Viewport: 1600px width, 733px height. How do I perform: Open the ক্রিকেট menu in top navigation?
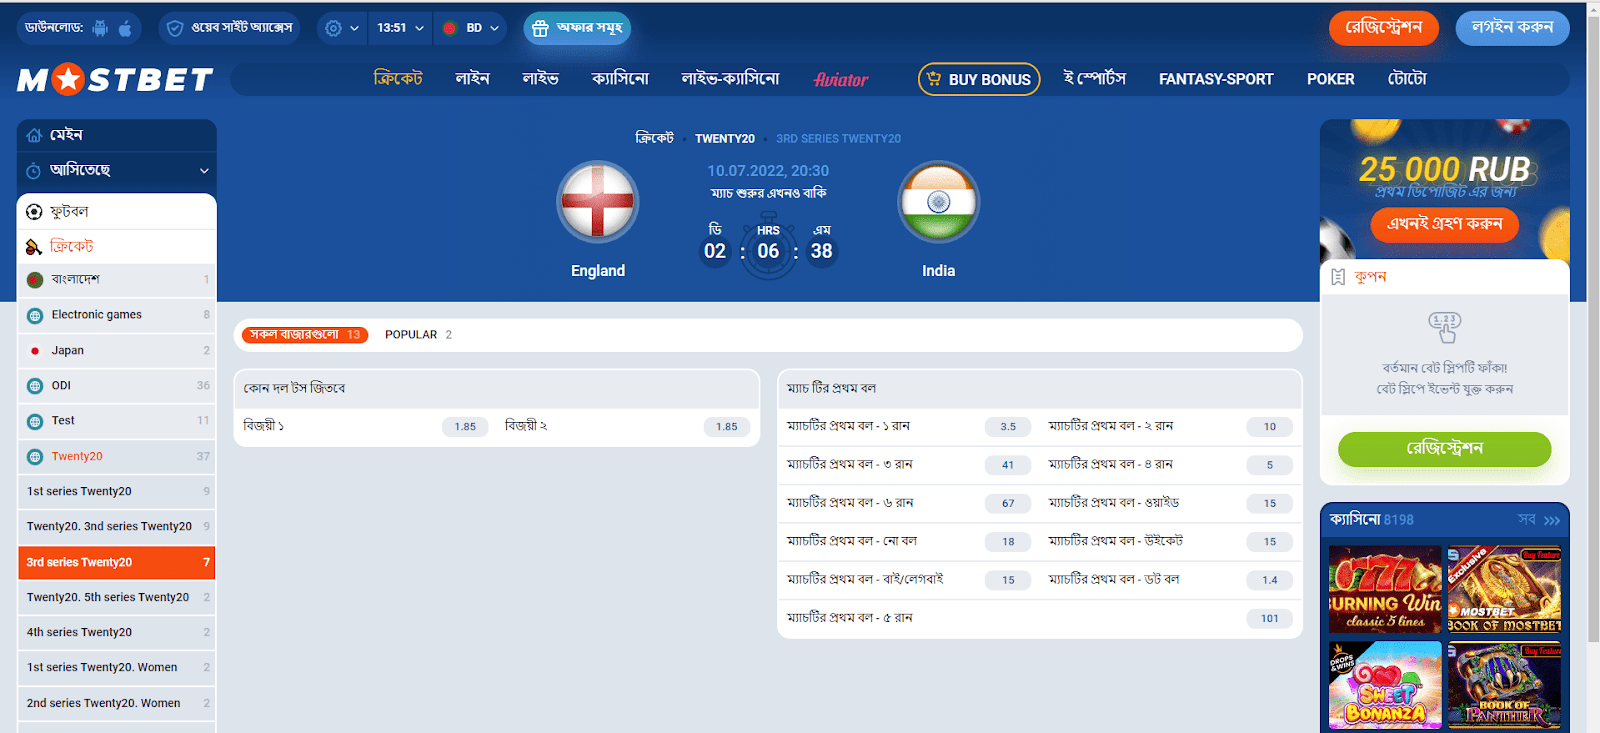click(398, 79)
